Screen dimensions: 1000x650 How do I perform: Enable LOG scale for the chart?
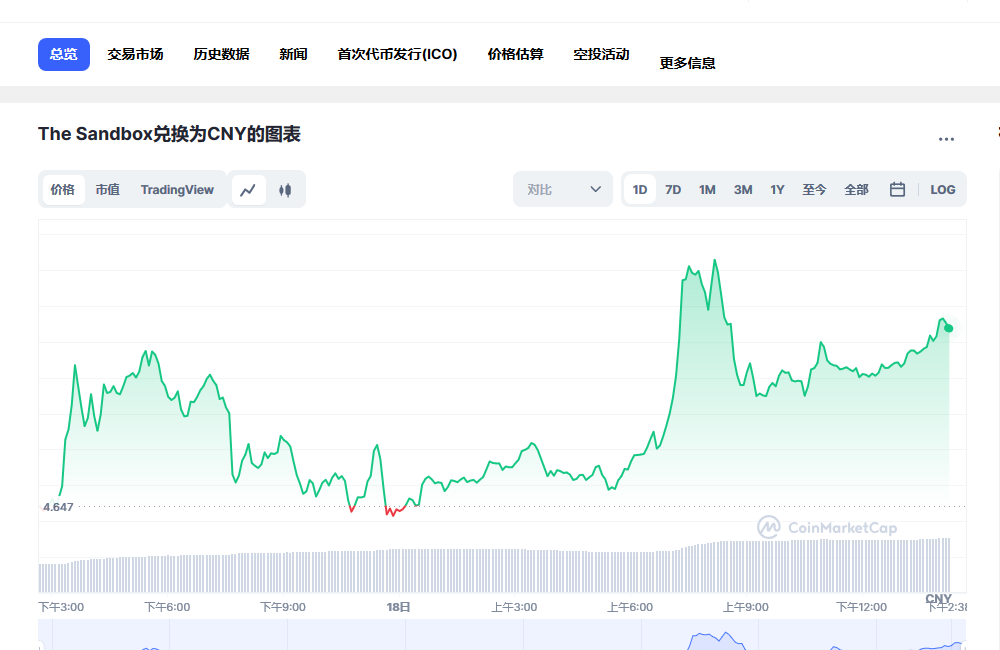point(942,189)
